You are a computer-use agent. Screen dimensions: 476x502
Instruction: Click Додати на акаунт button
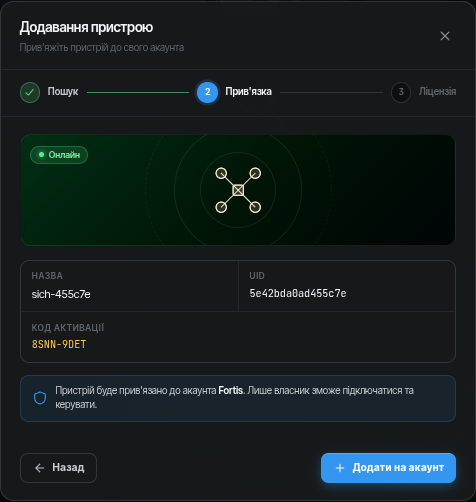pos(388,468)
